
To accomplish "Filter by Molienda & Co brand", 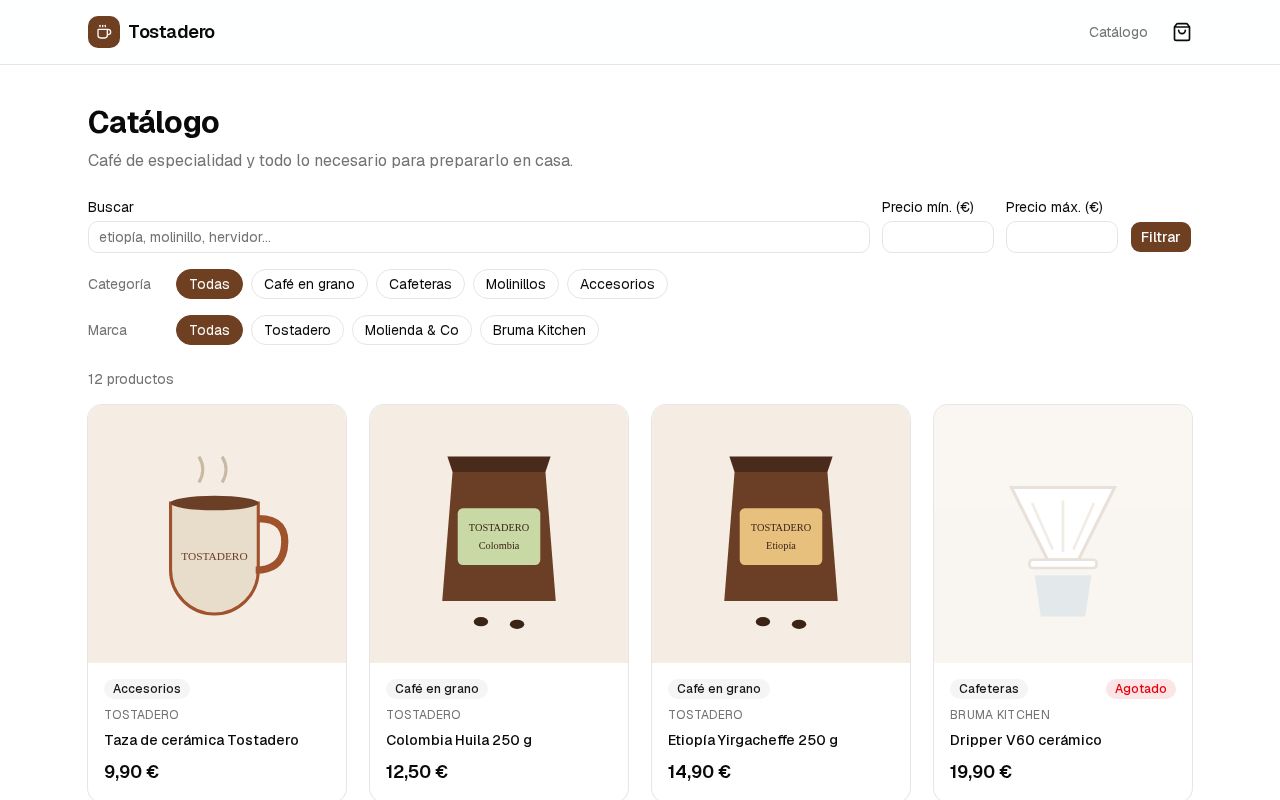I will coord(412,330).
